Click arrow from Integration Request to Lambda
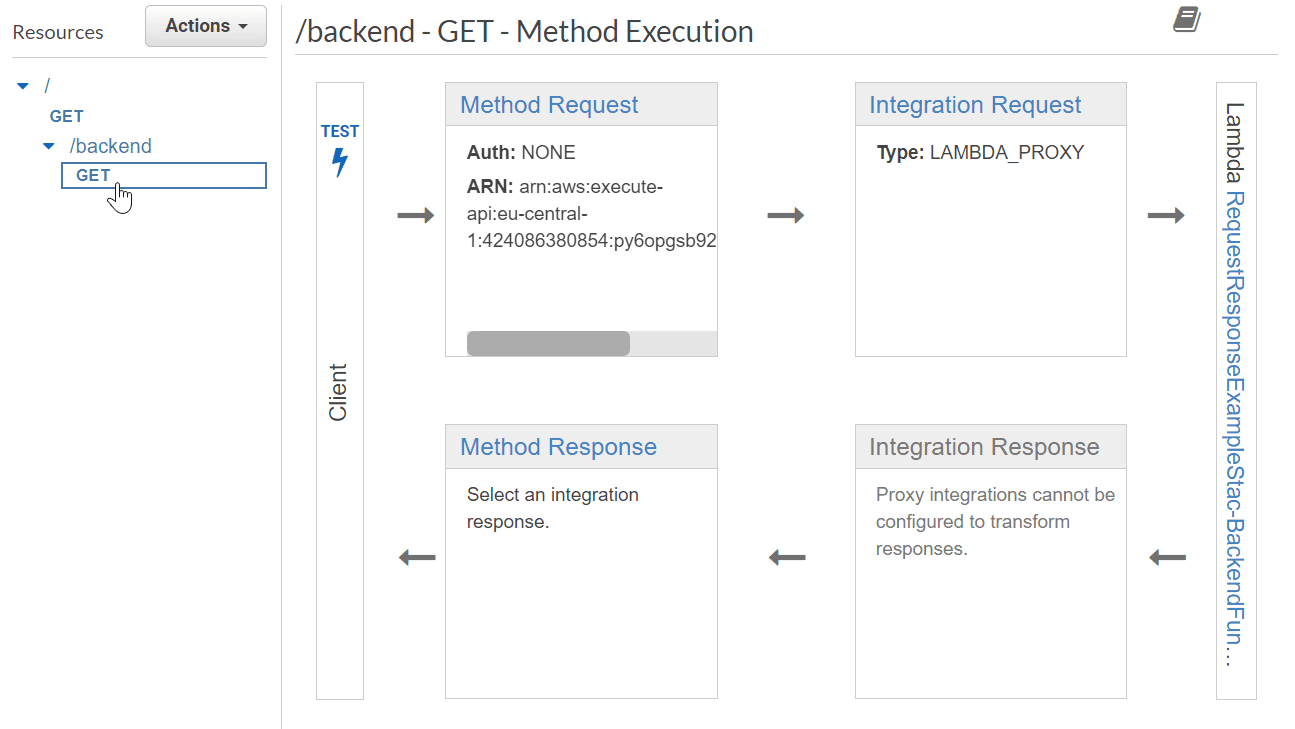The image size is (1295, 729). [x=1166, y=215]
